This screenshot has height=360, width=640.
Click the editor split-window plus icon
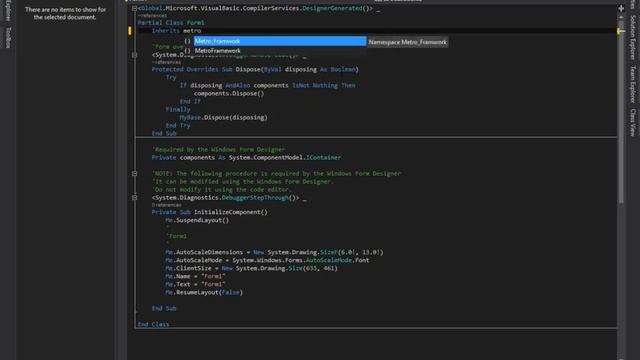click(x=621, y=8)
